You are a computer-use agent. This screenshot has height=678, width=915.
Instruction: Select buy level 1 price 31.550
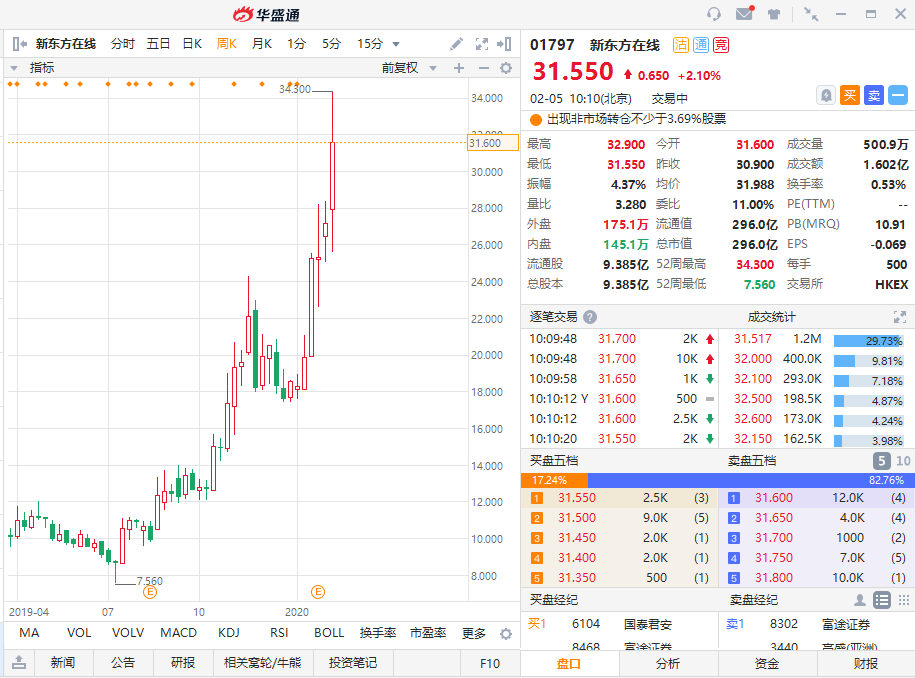click(577, 498)
